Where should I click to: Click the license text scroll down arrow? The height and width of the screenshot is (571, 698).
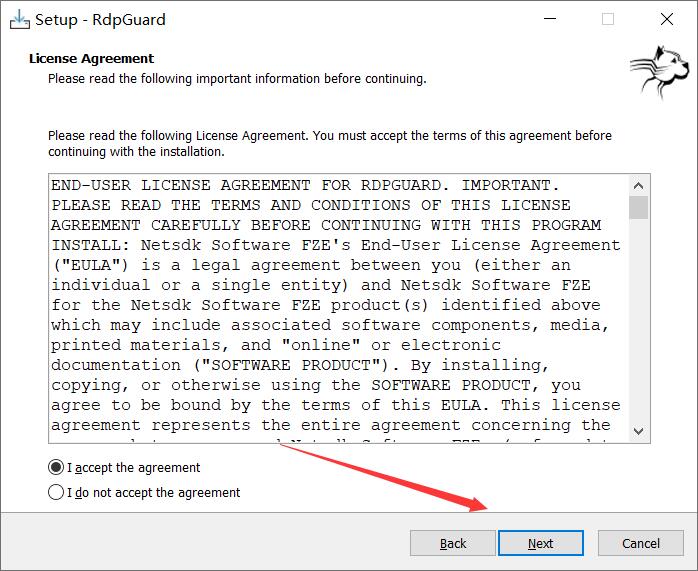[638, 431]
